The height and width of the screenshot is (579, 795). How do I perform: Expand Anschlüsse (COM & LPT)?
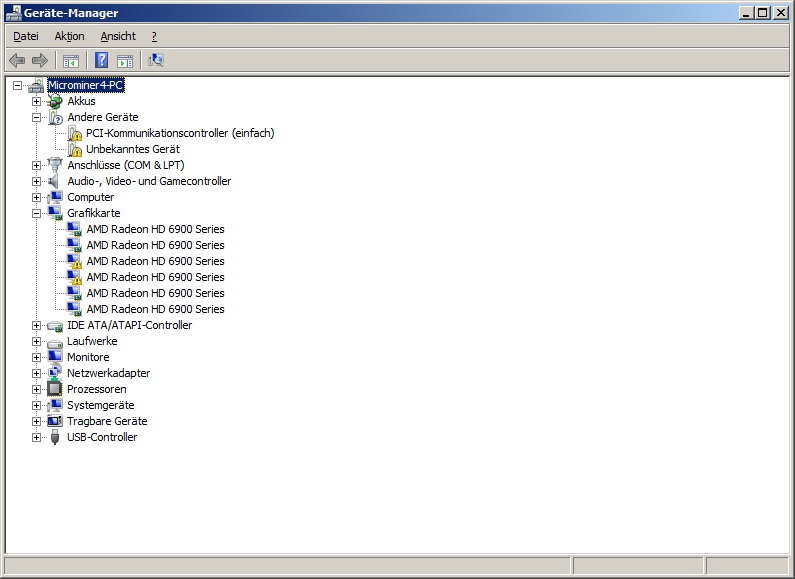(37, 165)
